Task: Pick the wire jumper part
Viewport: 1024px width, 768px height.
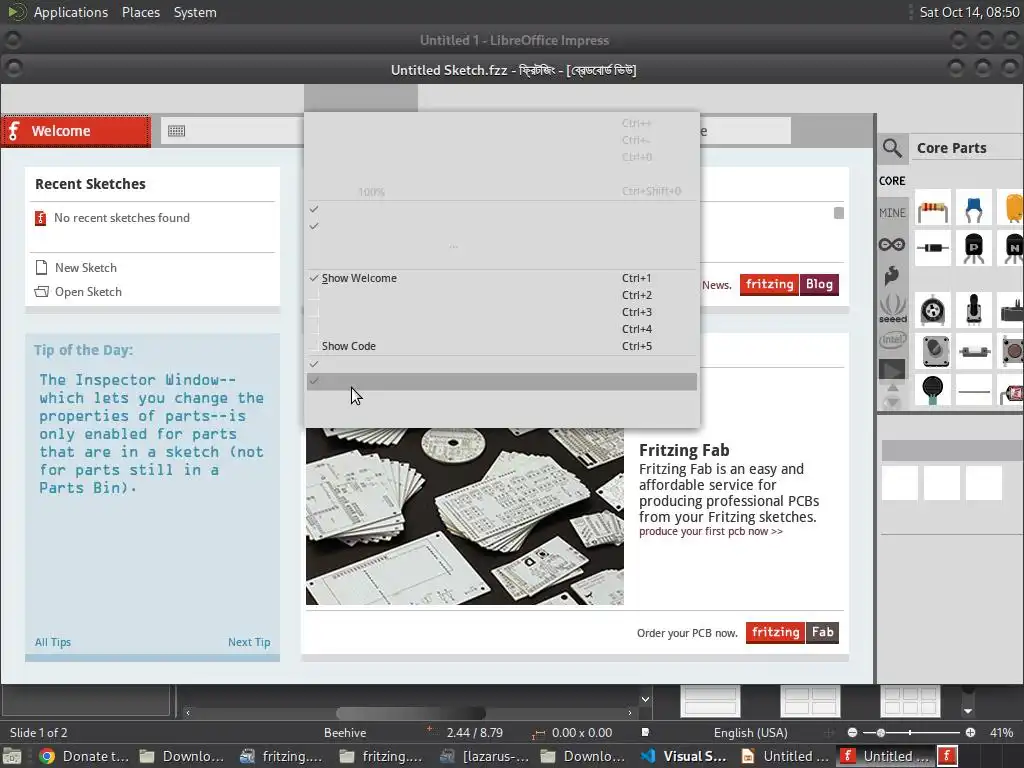Action: click(x=973, y=391)
